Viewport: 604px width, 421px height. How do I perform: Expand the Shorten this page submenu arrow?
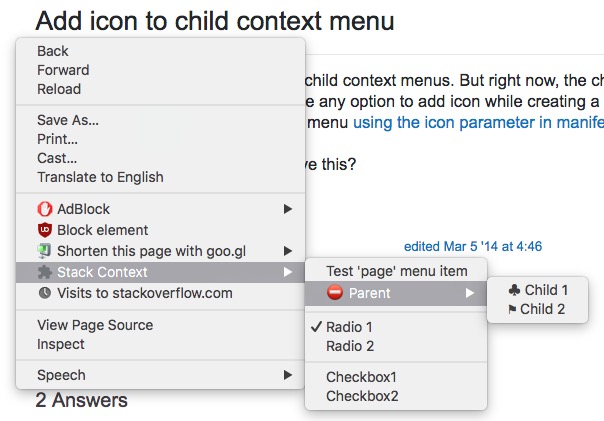tap(288, 251)
